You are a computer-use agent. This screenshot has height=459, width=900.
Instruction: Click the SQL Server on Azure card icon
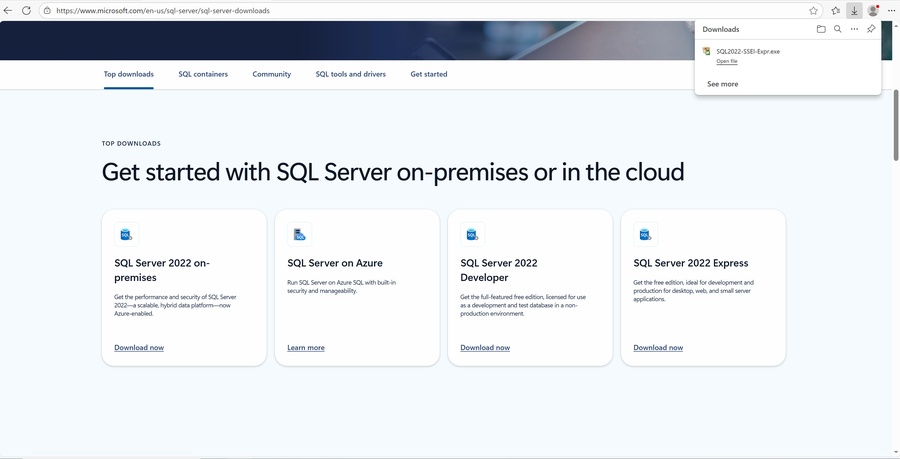[x=300, y=234]
